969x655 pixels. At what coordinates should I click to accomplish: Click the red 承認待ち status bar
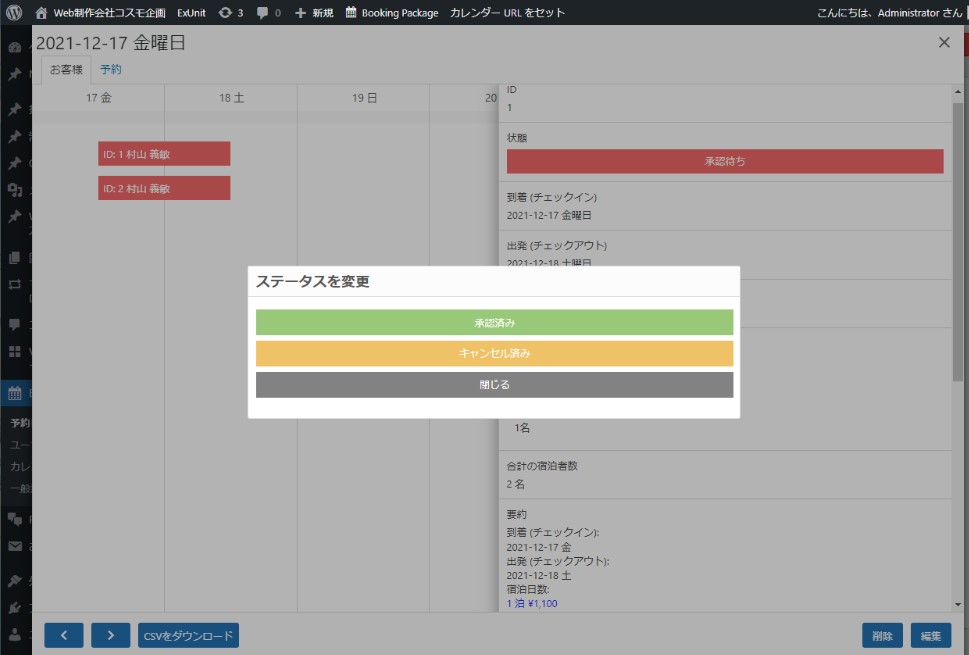point(725,161)
